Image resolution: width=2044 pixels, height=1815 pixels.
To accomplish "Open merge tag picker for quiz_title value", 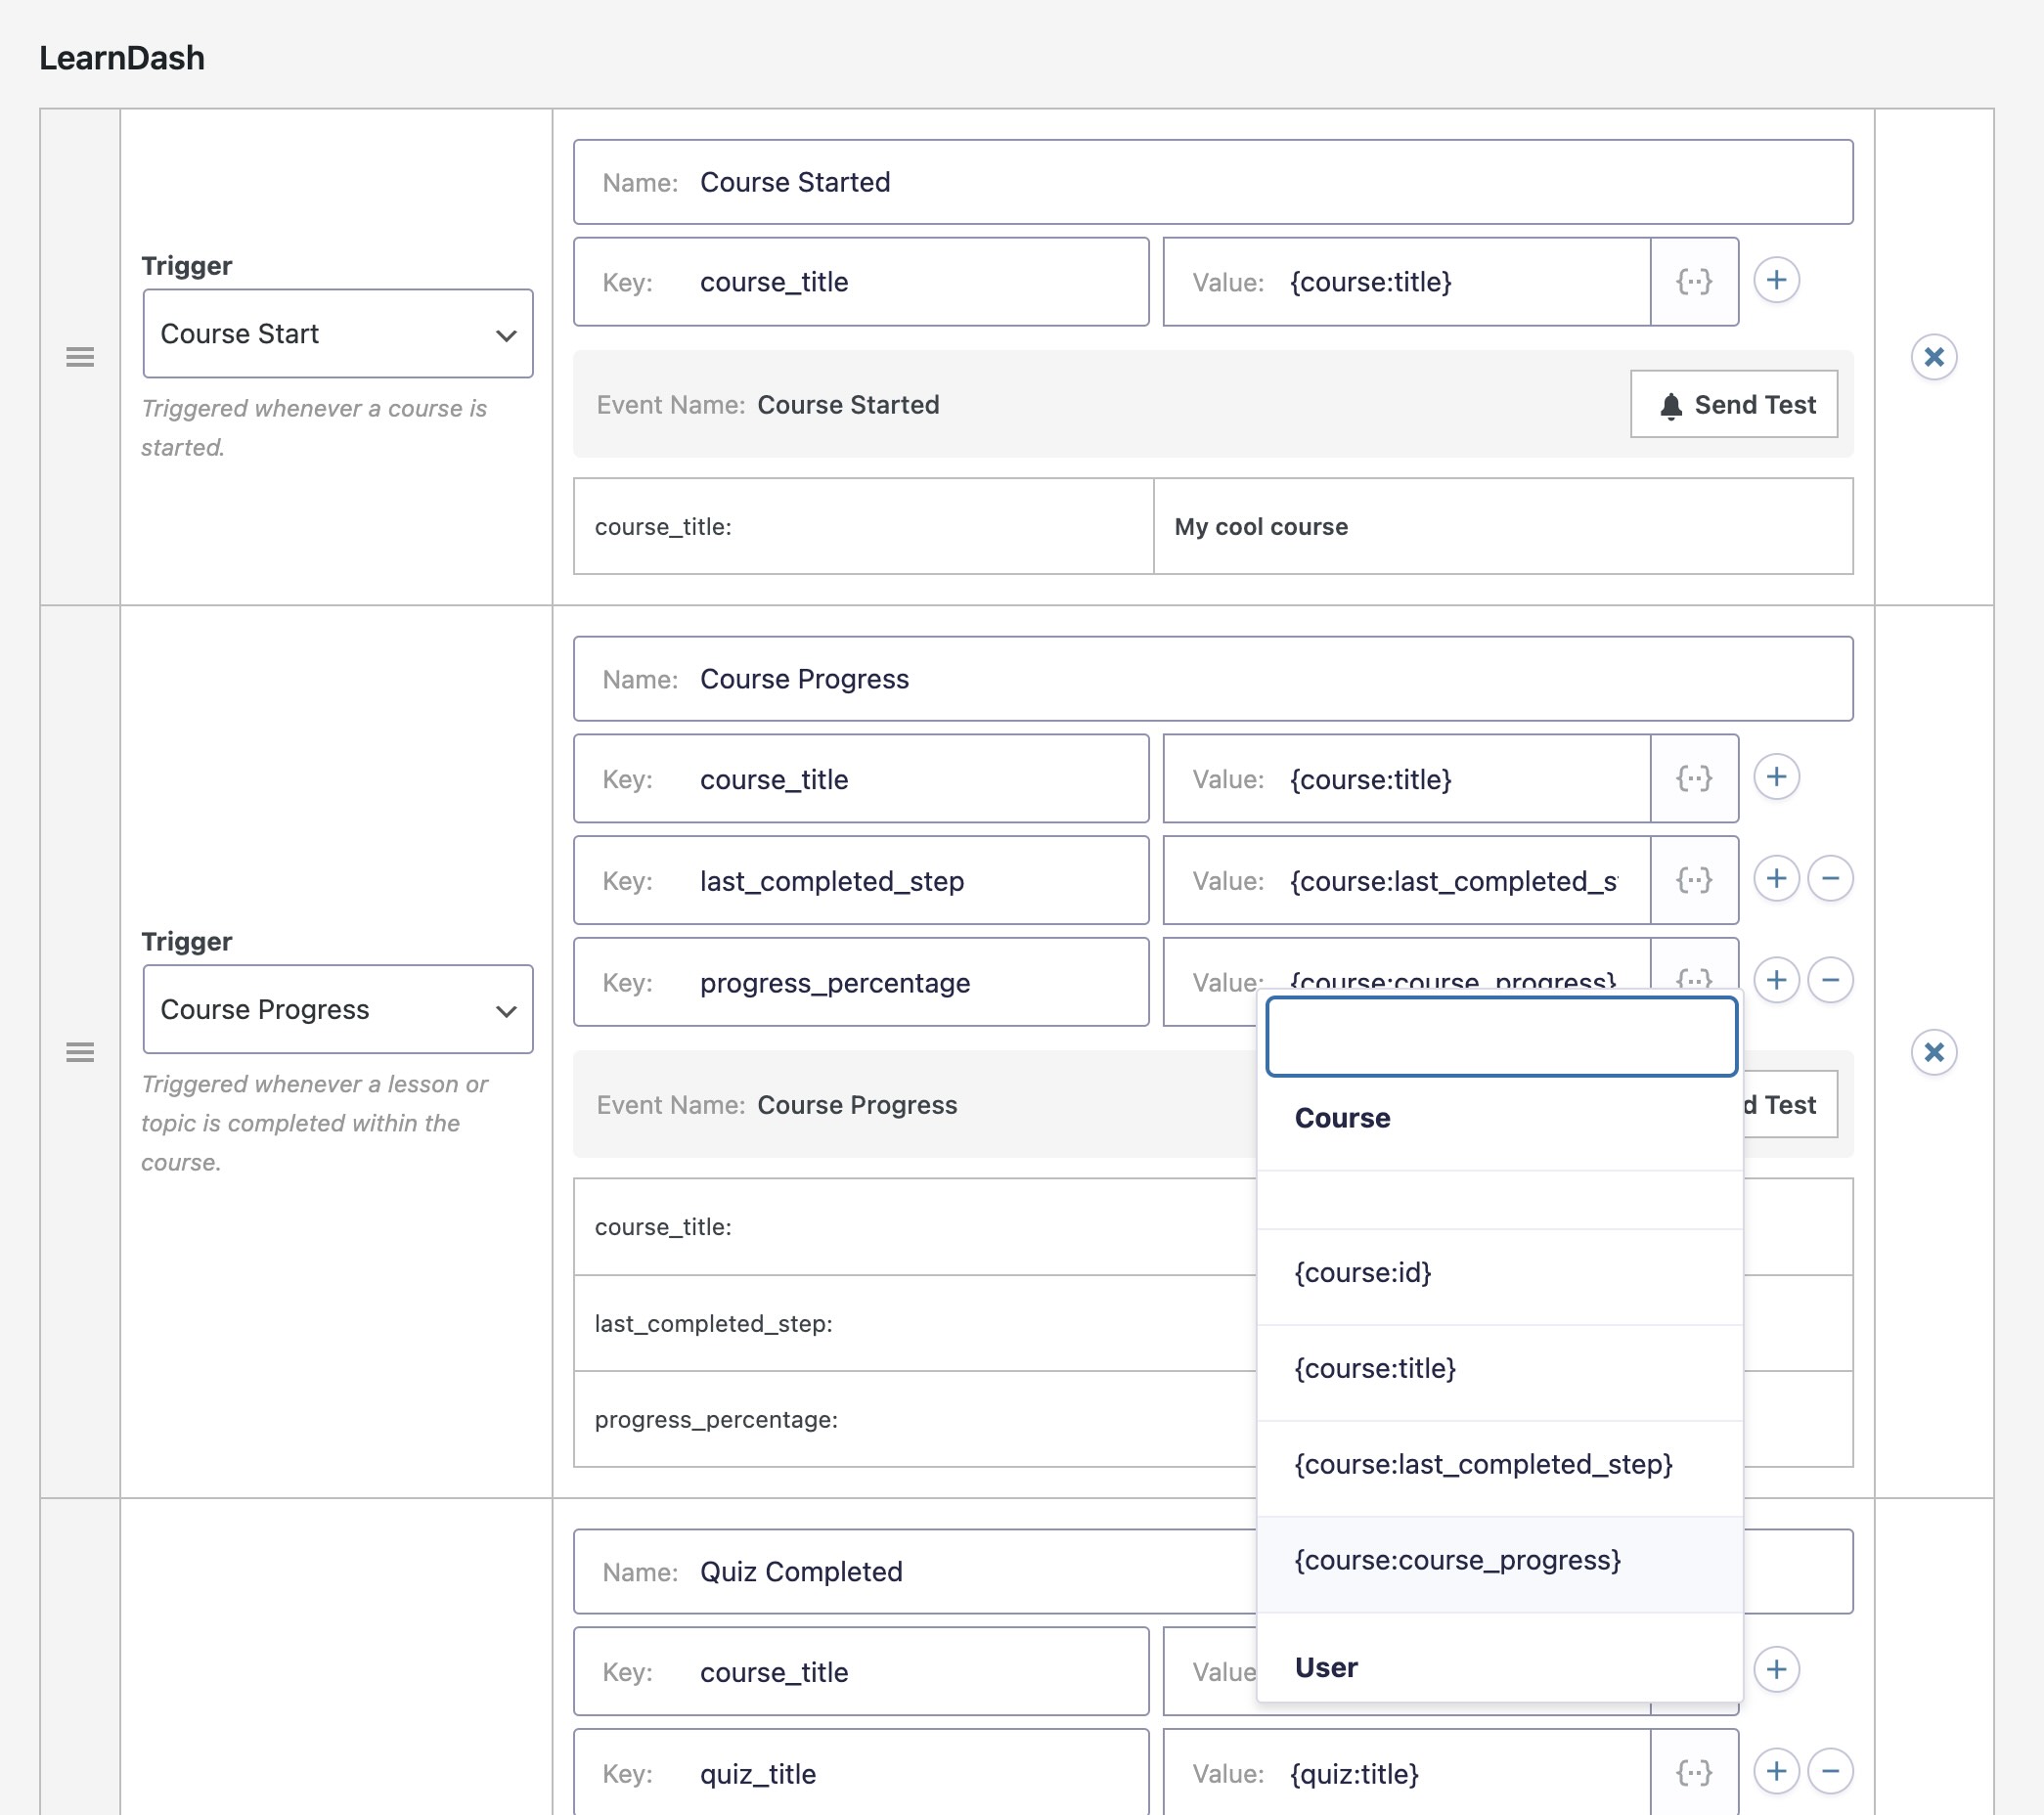I will [x=1694, y=1773].
